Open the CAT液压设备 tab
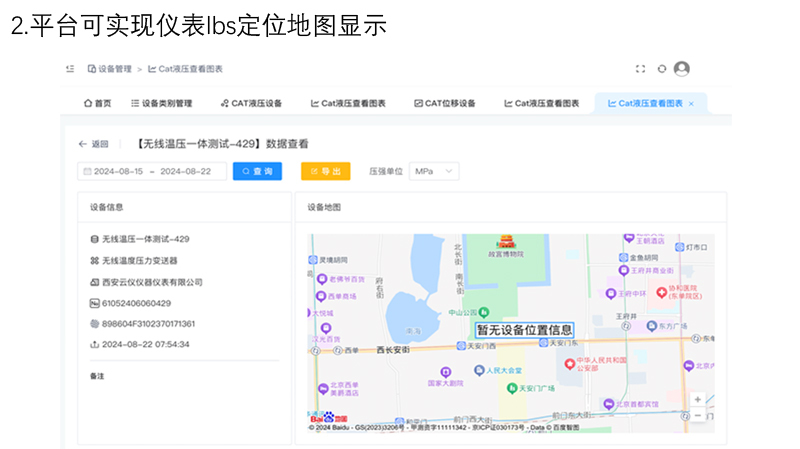Viewport: 800px width, 449px height. (x=250, y=103)
